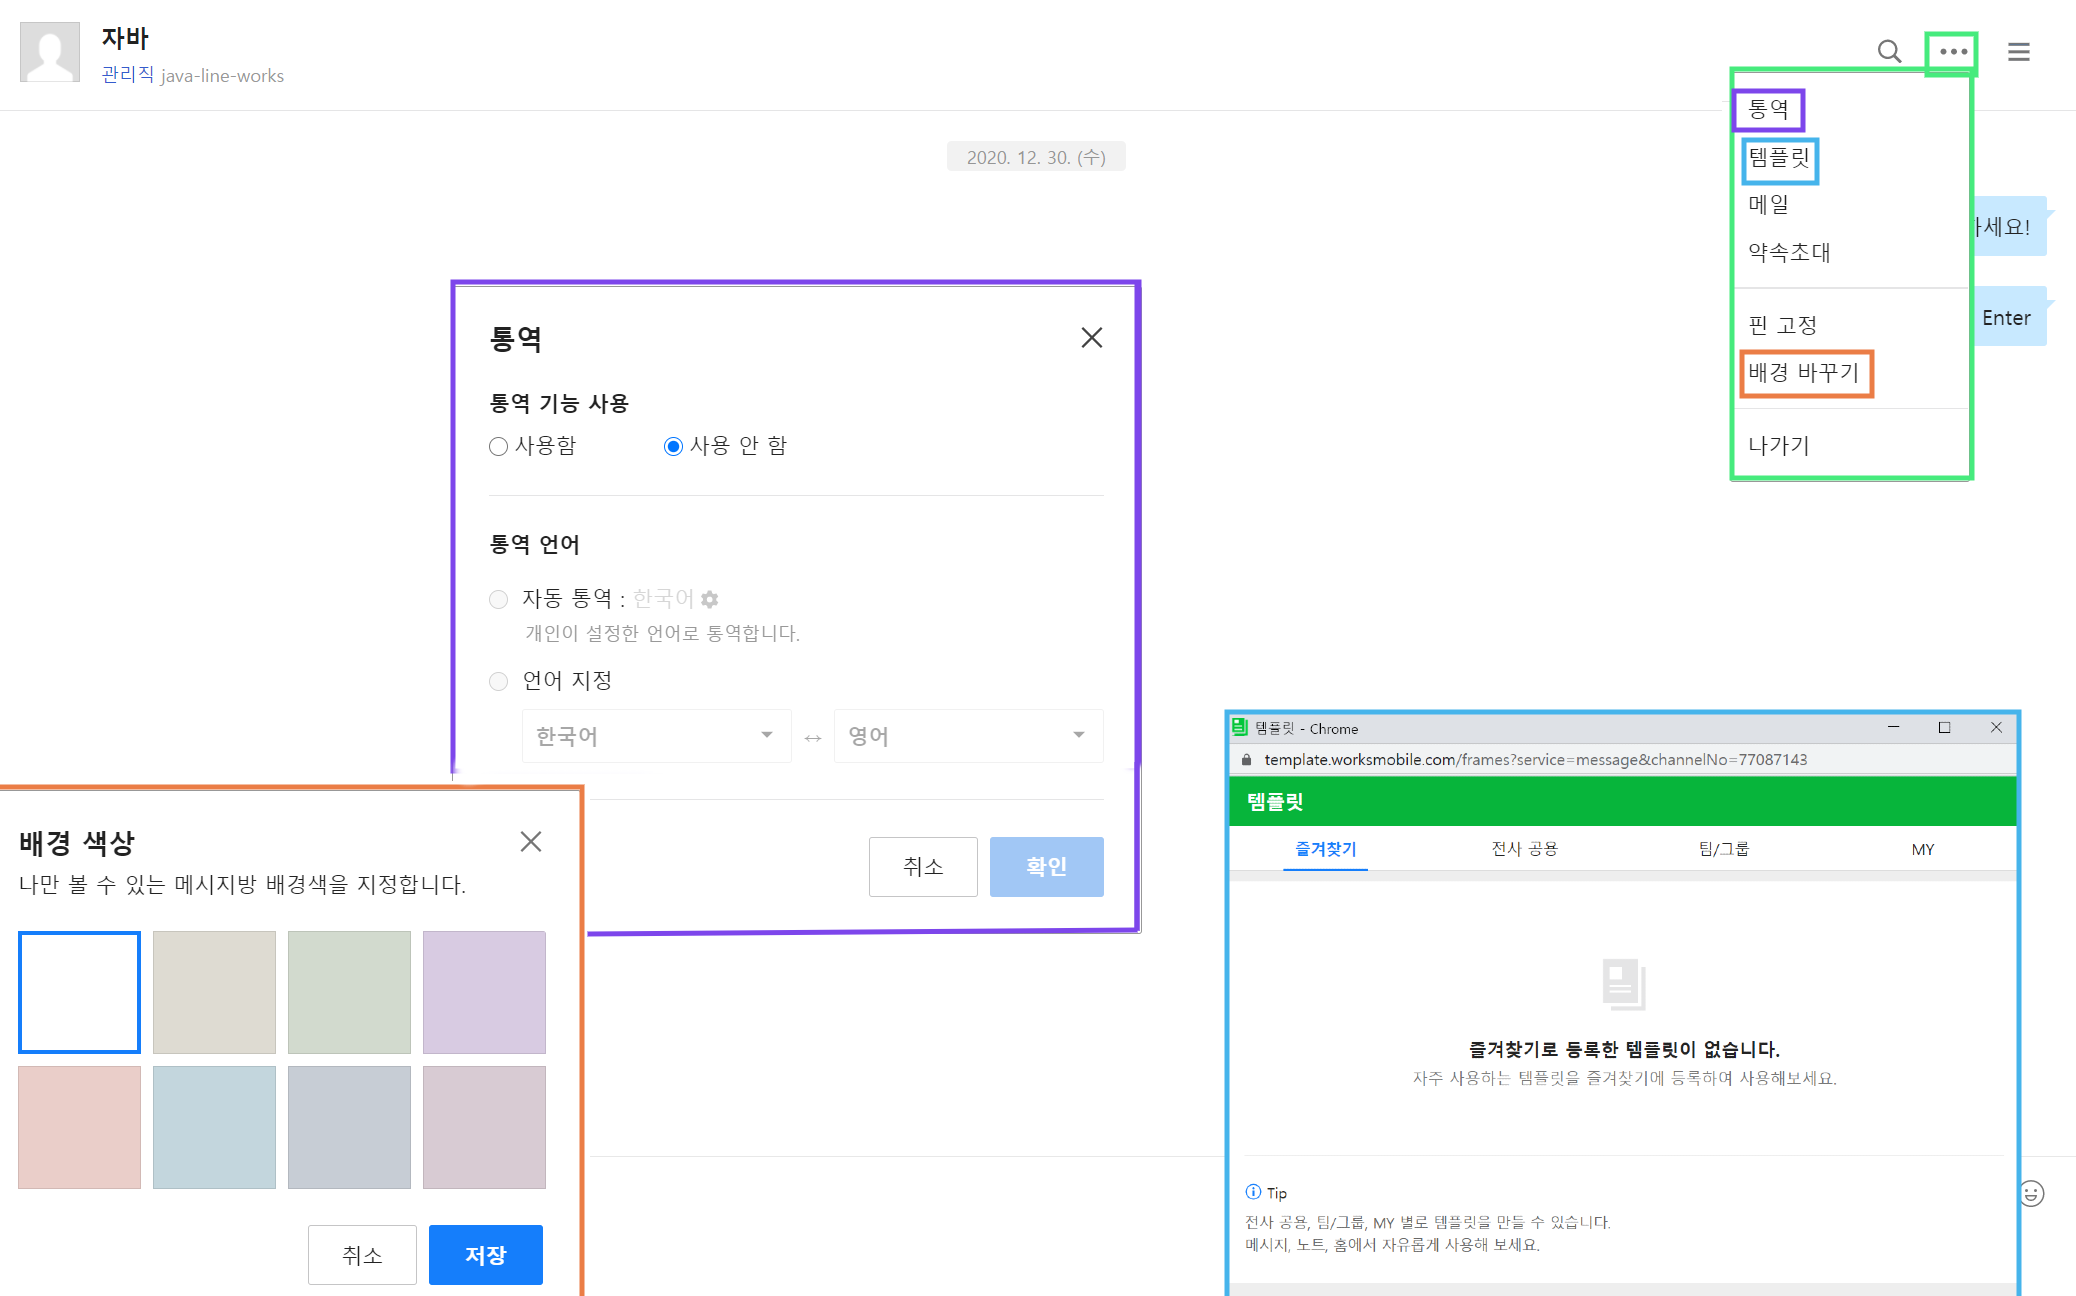Close the 통역 dialog with X
This screenshot has height=1296, width=2076.
(x=1091, y=338)
